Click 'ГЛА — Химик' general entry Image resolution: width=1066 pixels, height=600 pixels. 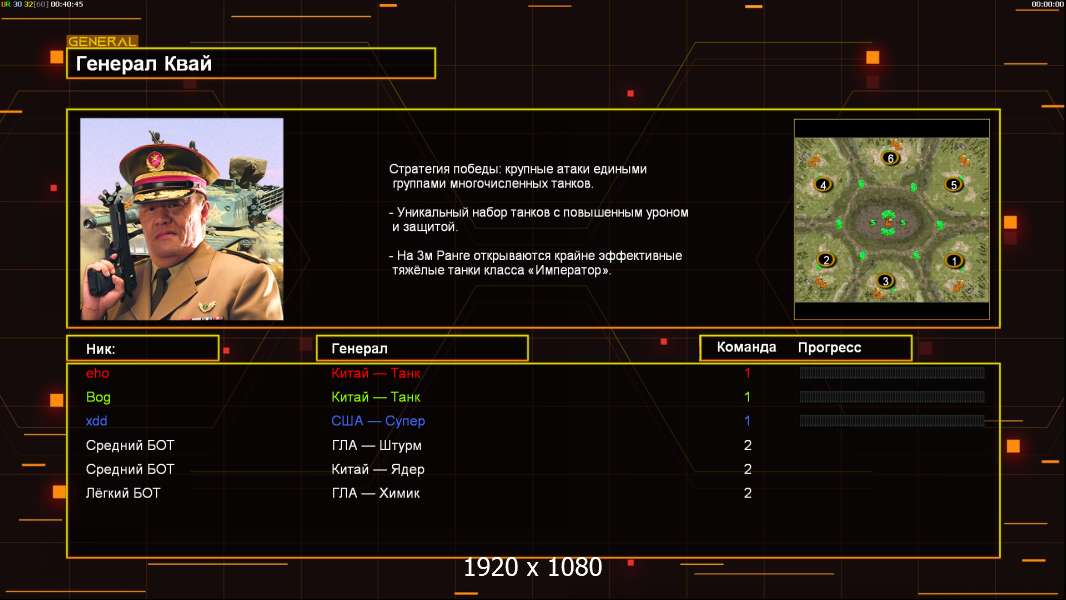pos(376,493)
